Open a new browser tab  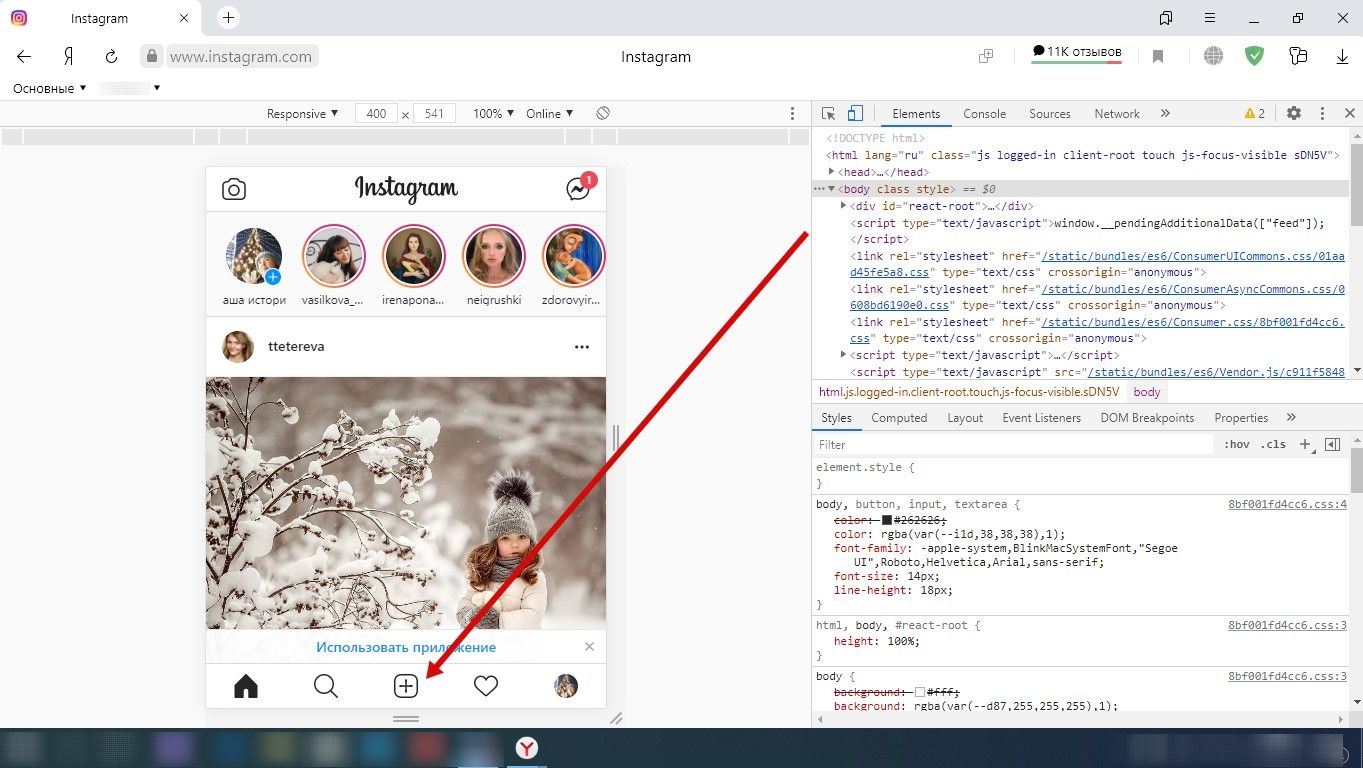click(x=228, y=17)
